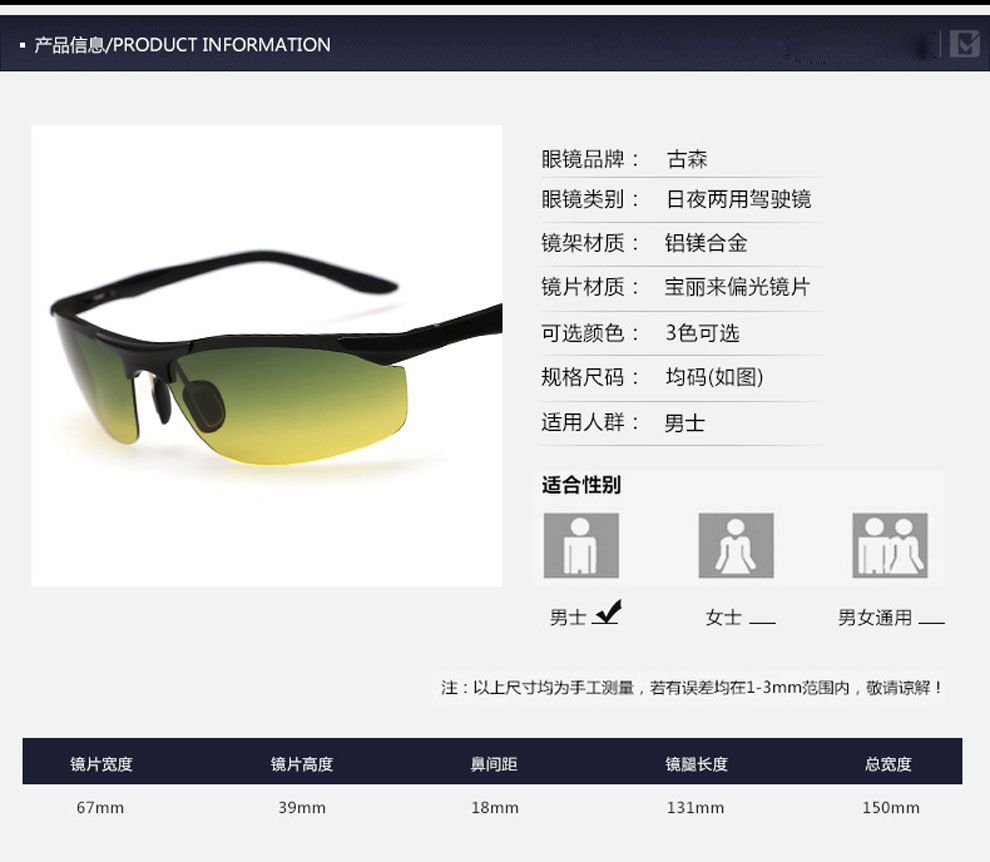Click the 适合性别 section heading
The image size is (990, 862).
click(581, 485)
